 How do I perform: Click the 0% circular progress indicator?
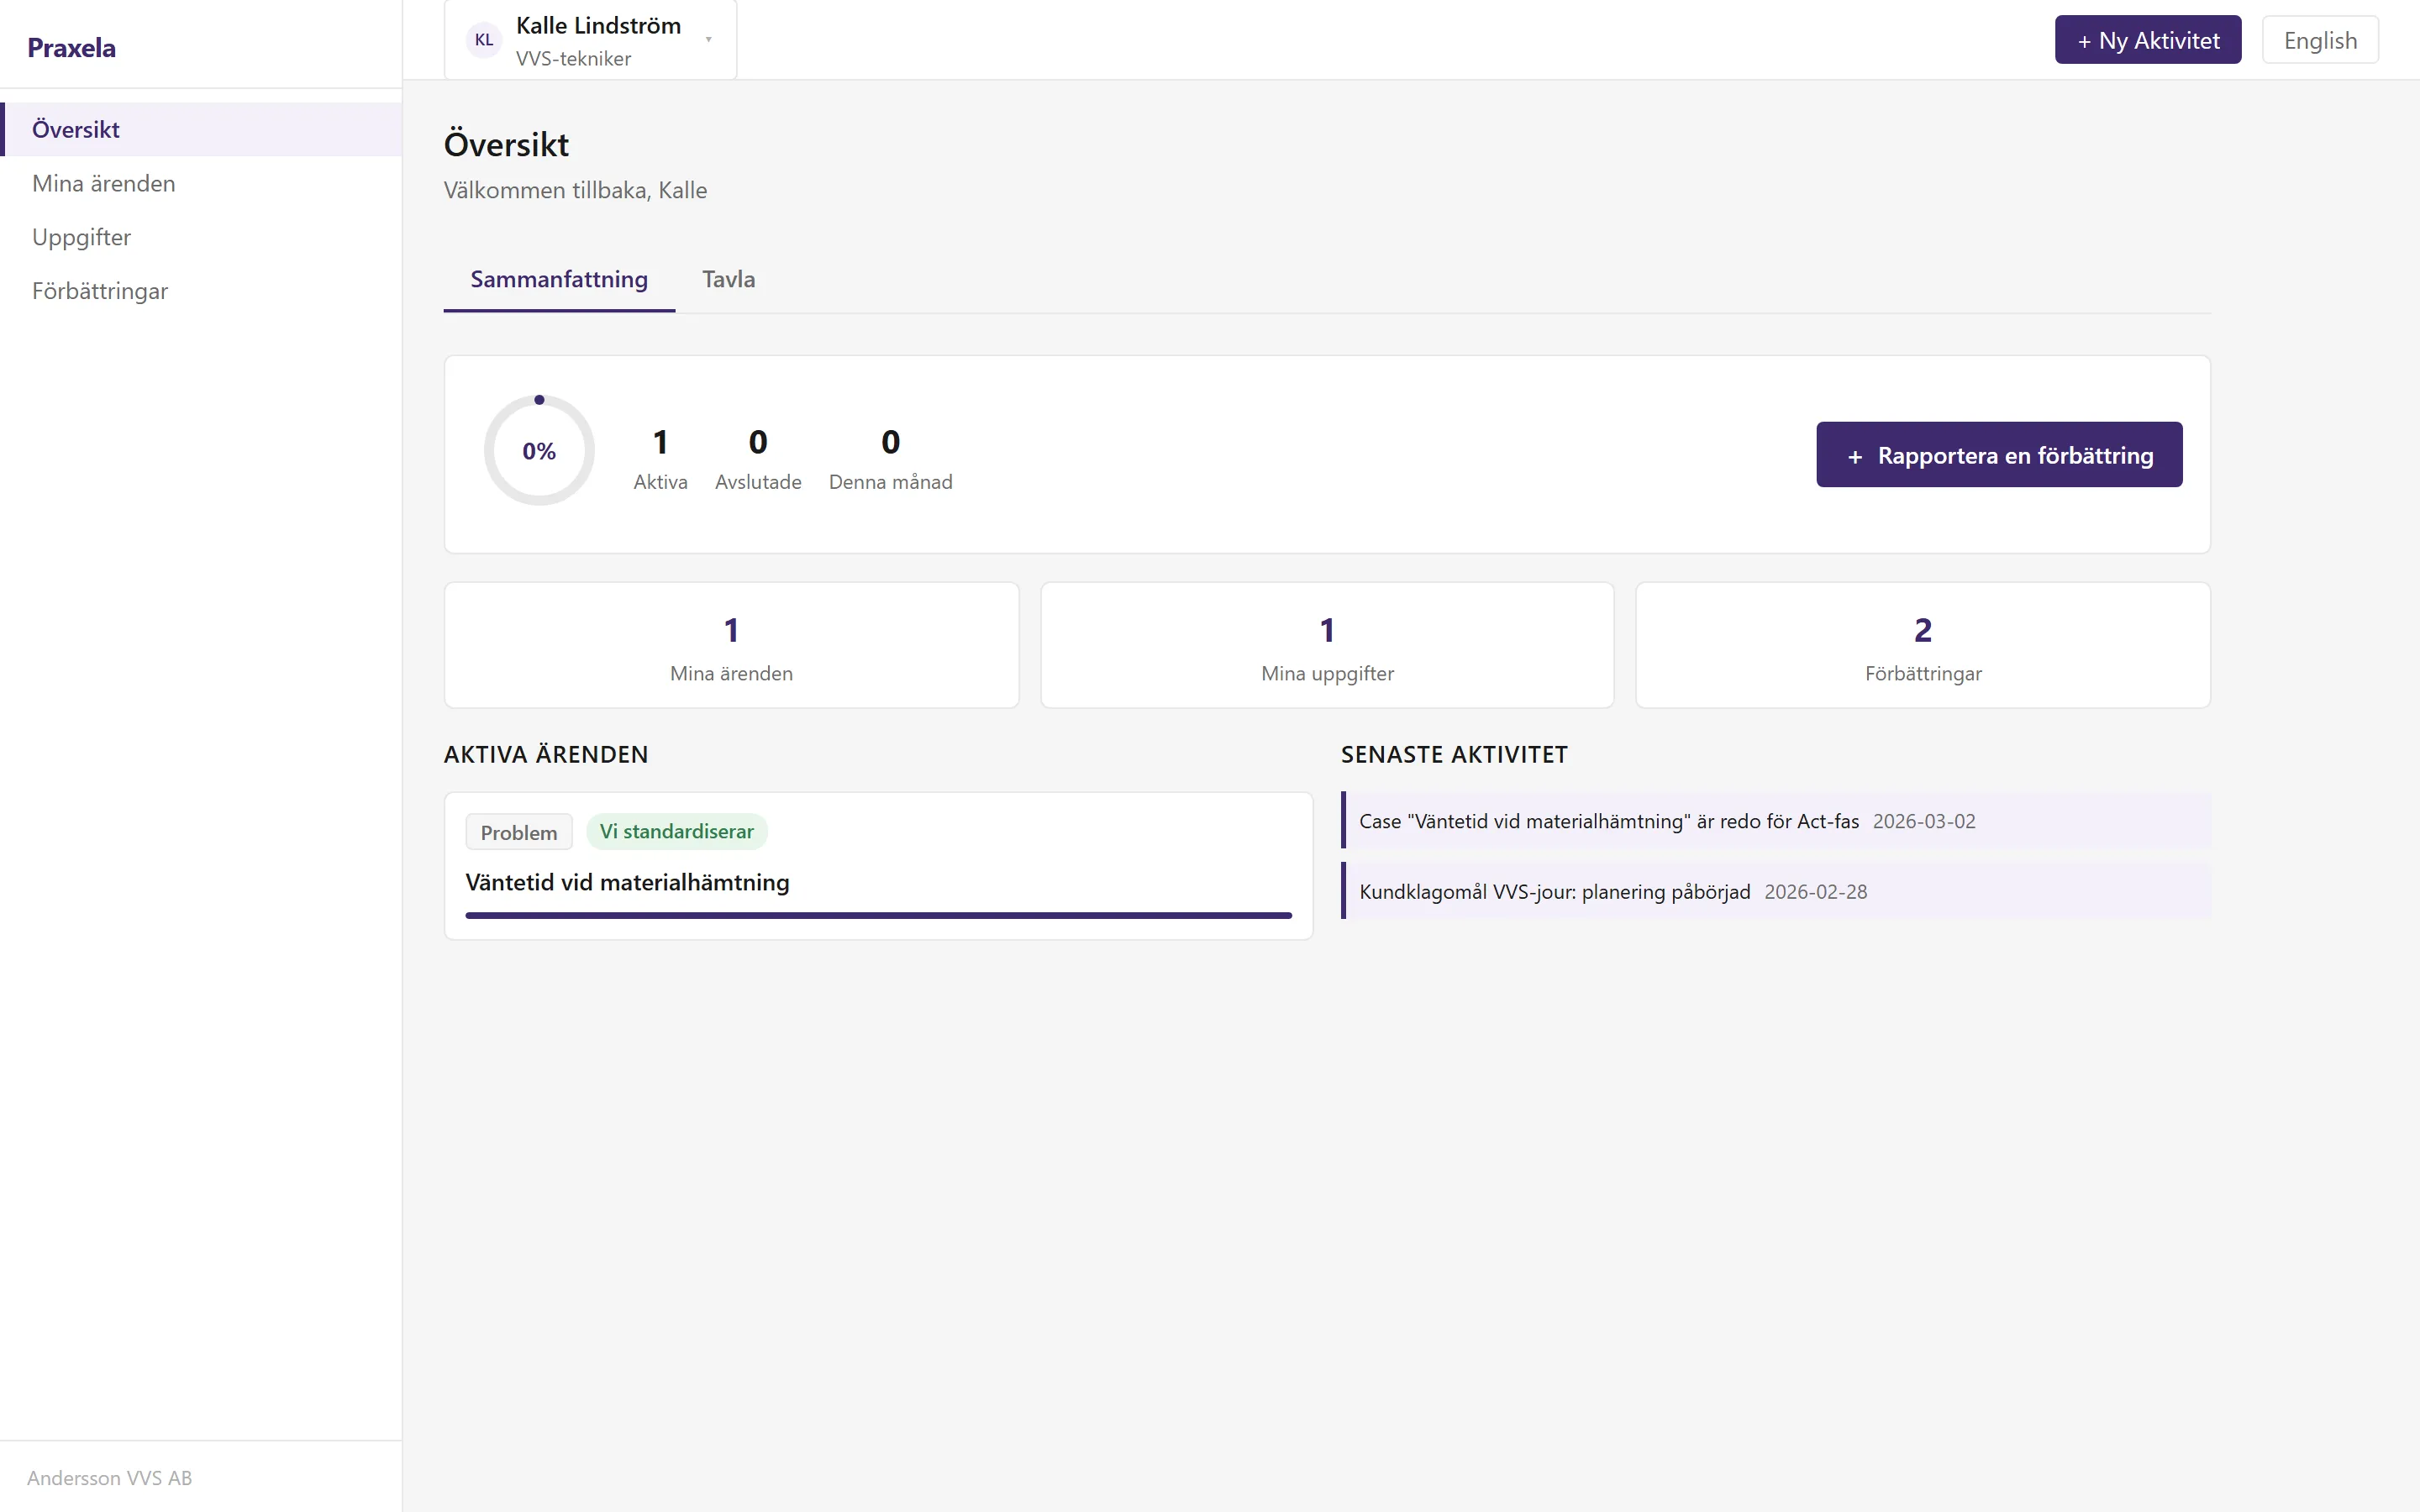click(539, 450)
